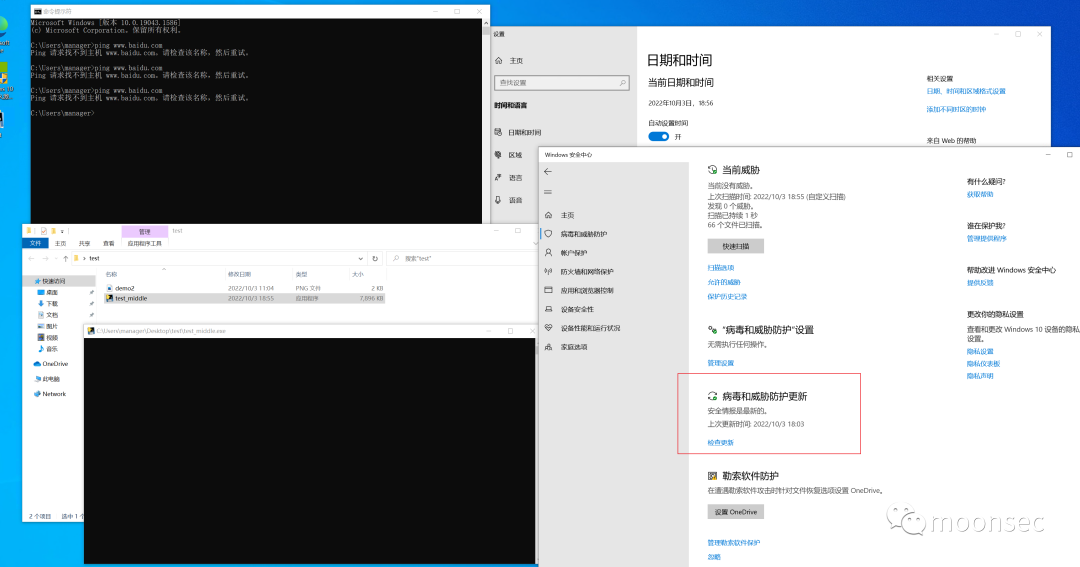This screenshot has height=567, width=1080.
Task: Open 音乐 under quick access
Action: tap(48, 349)
